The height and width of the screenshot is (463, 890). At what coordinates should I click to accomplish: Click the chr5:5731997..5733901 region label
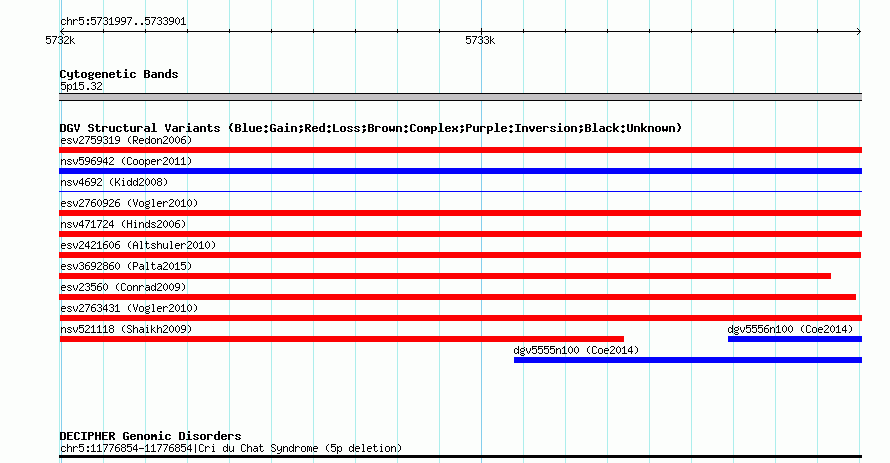pos(123,22)
